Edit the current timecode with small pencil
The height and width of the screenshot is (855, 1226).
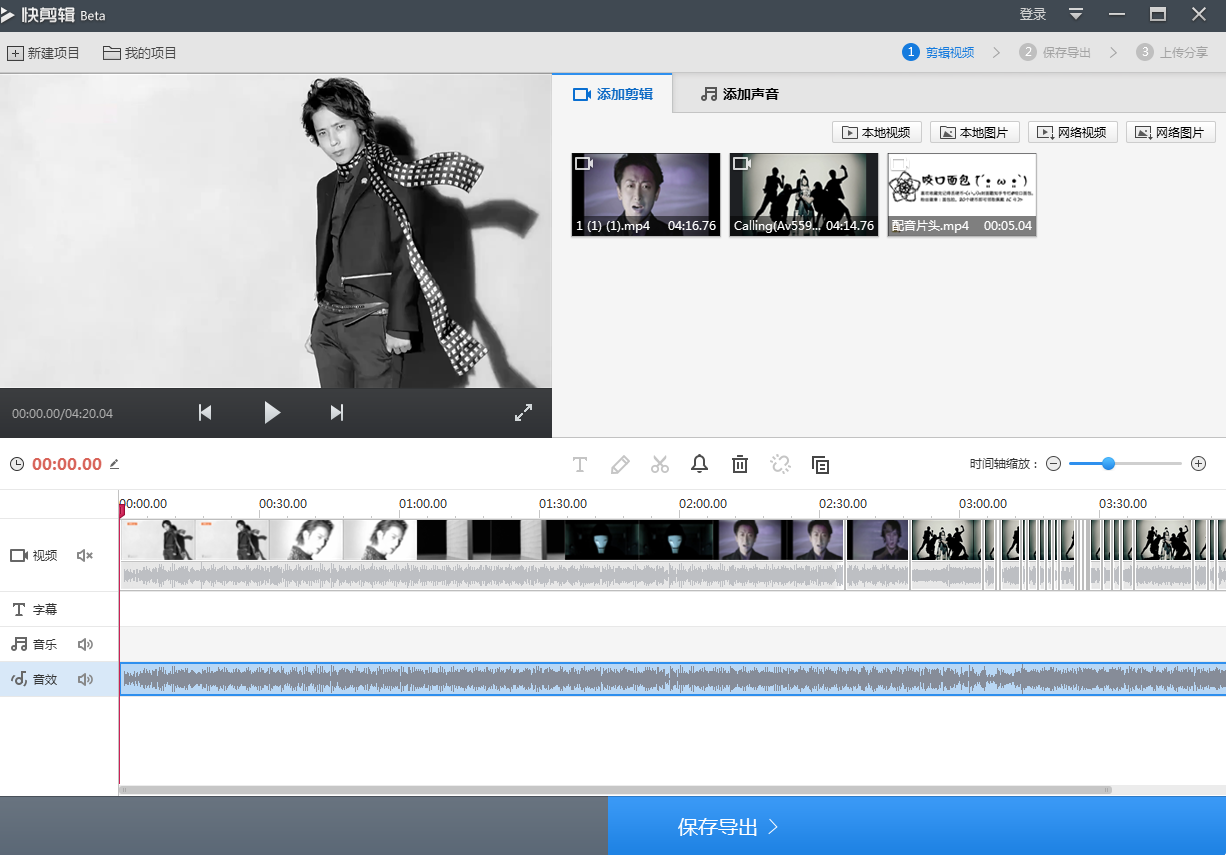point(114,464)
